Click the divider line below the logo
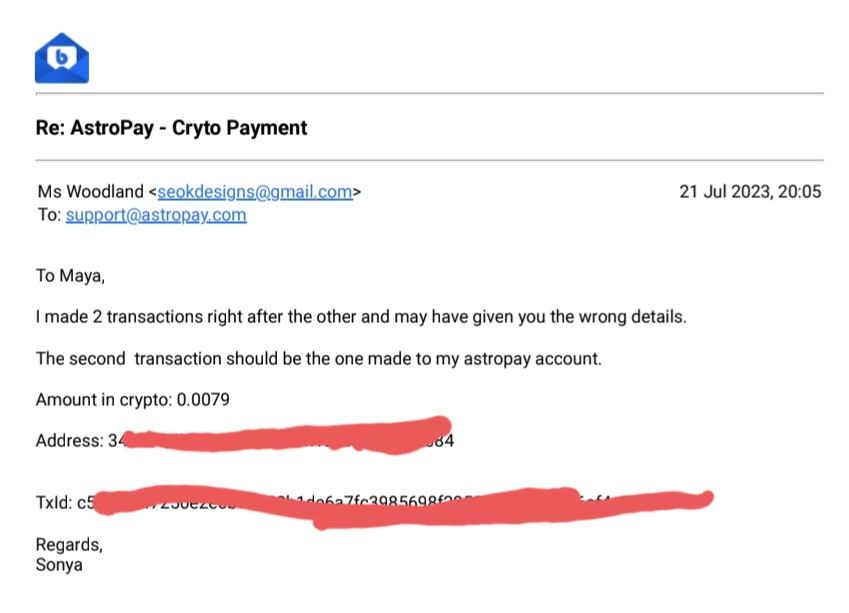The height and width of the screenshot is (613, 849). [x=429, y=94]
